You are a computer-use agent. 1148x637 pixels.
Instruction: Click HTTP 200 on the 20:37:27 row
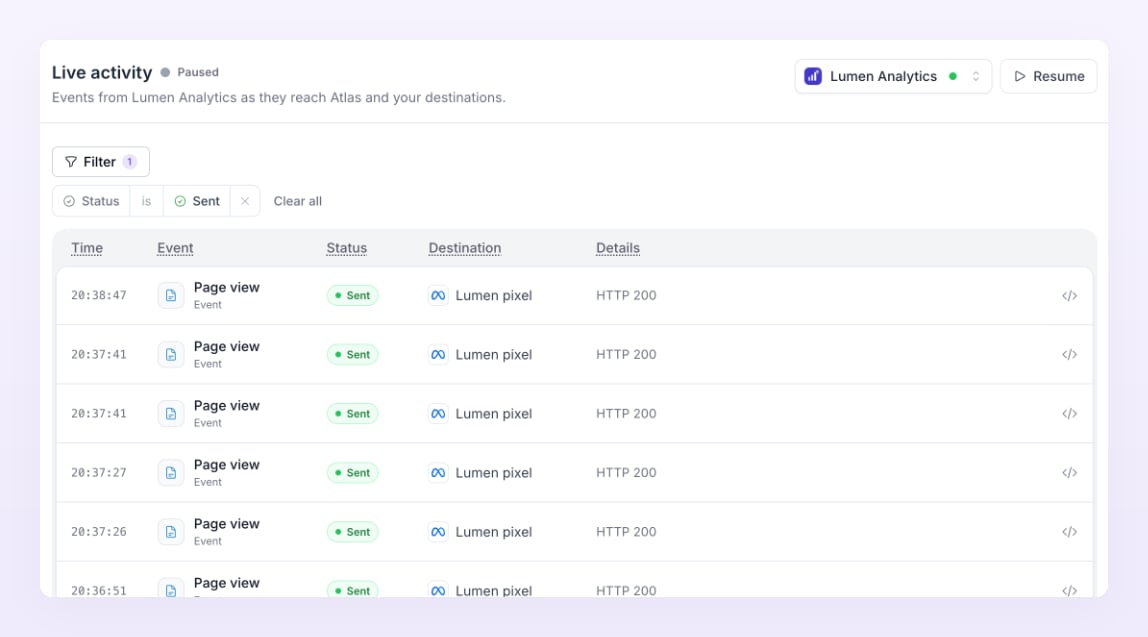coord(626,473)
